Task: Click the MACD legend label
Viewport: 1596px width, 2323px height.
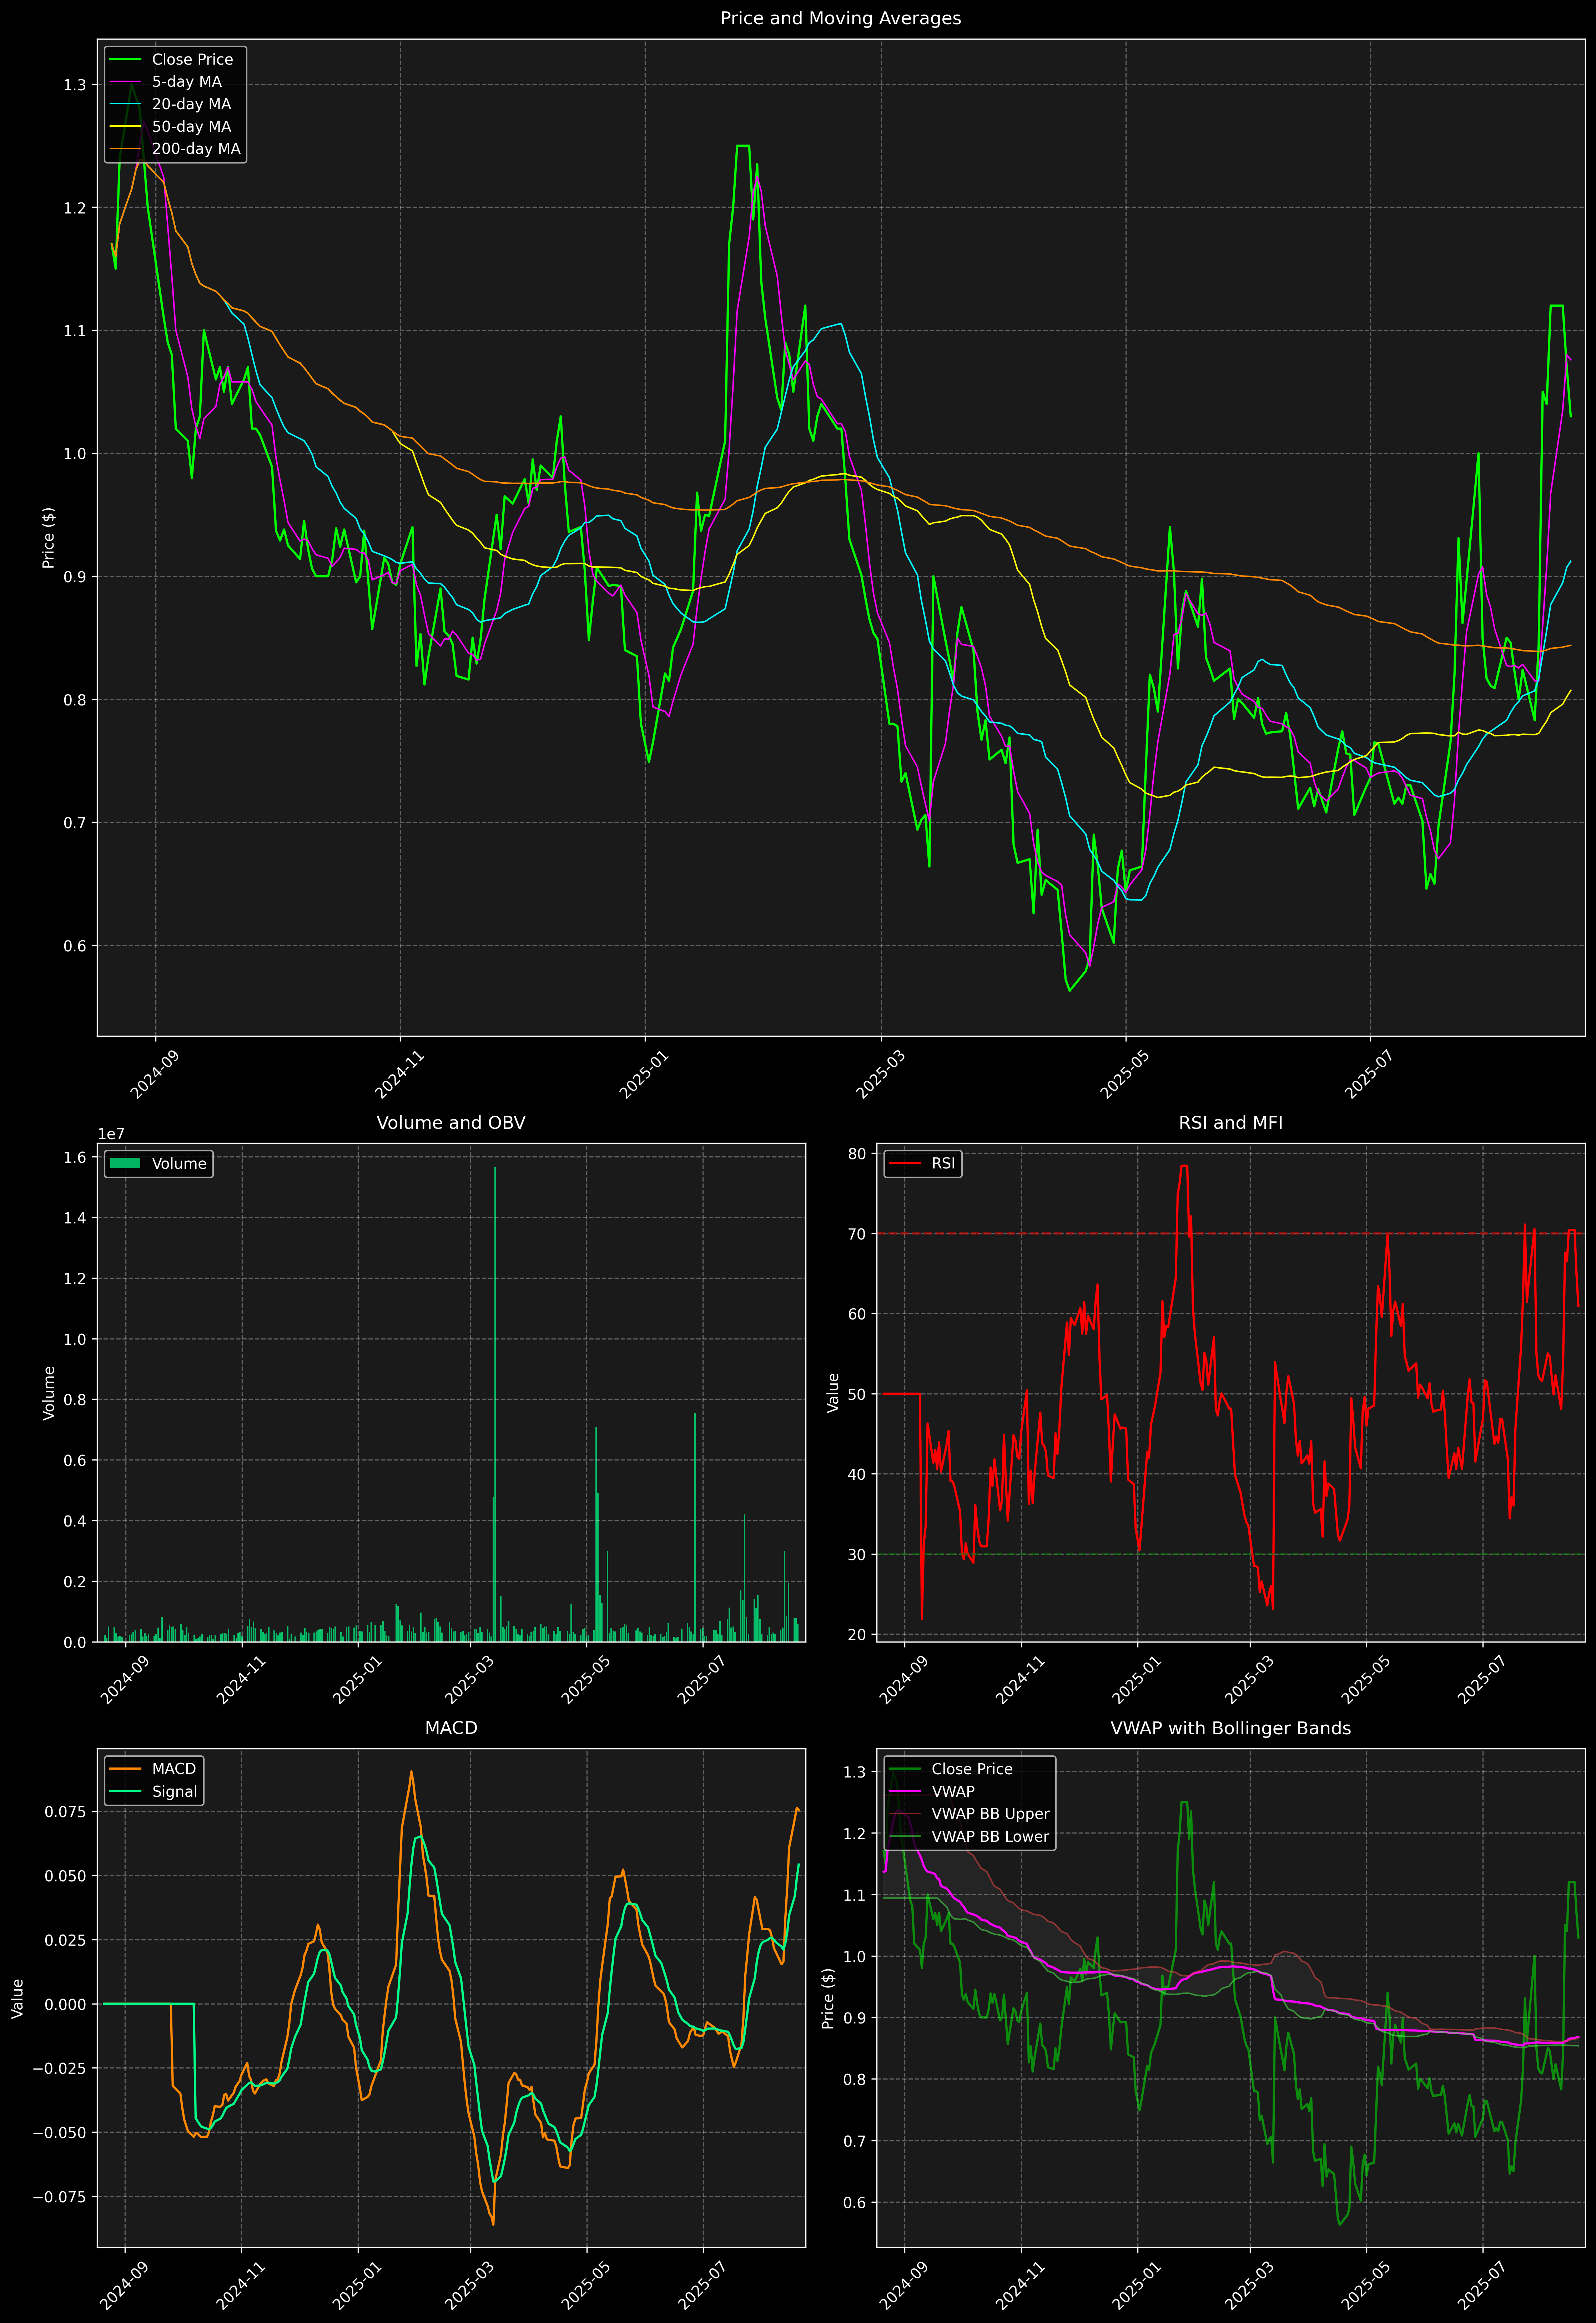Action: click(x=173, y=1769)
